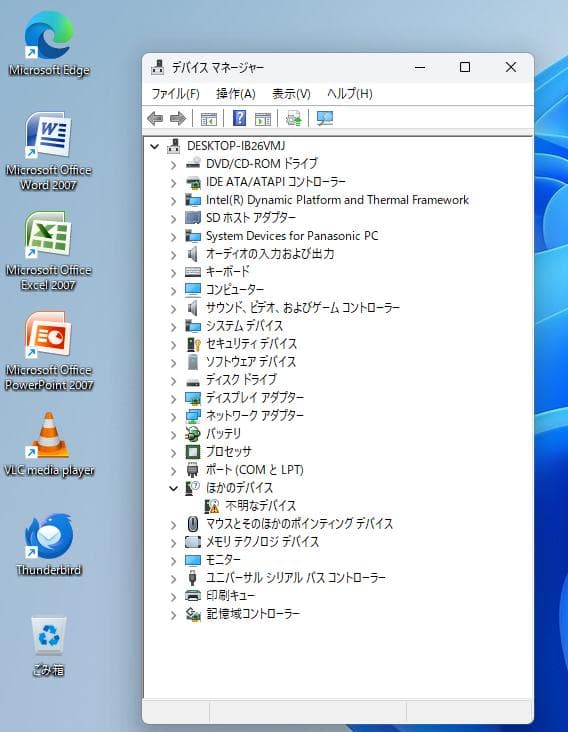This screenshot has width=568, height=732.
Task: Click the blue question mark Help toolbar icon
Action: [239, 118]
